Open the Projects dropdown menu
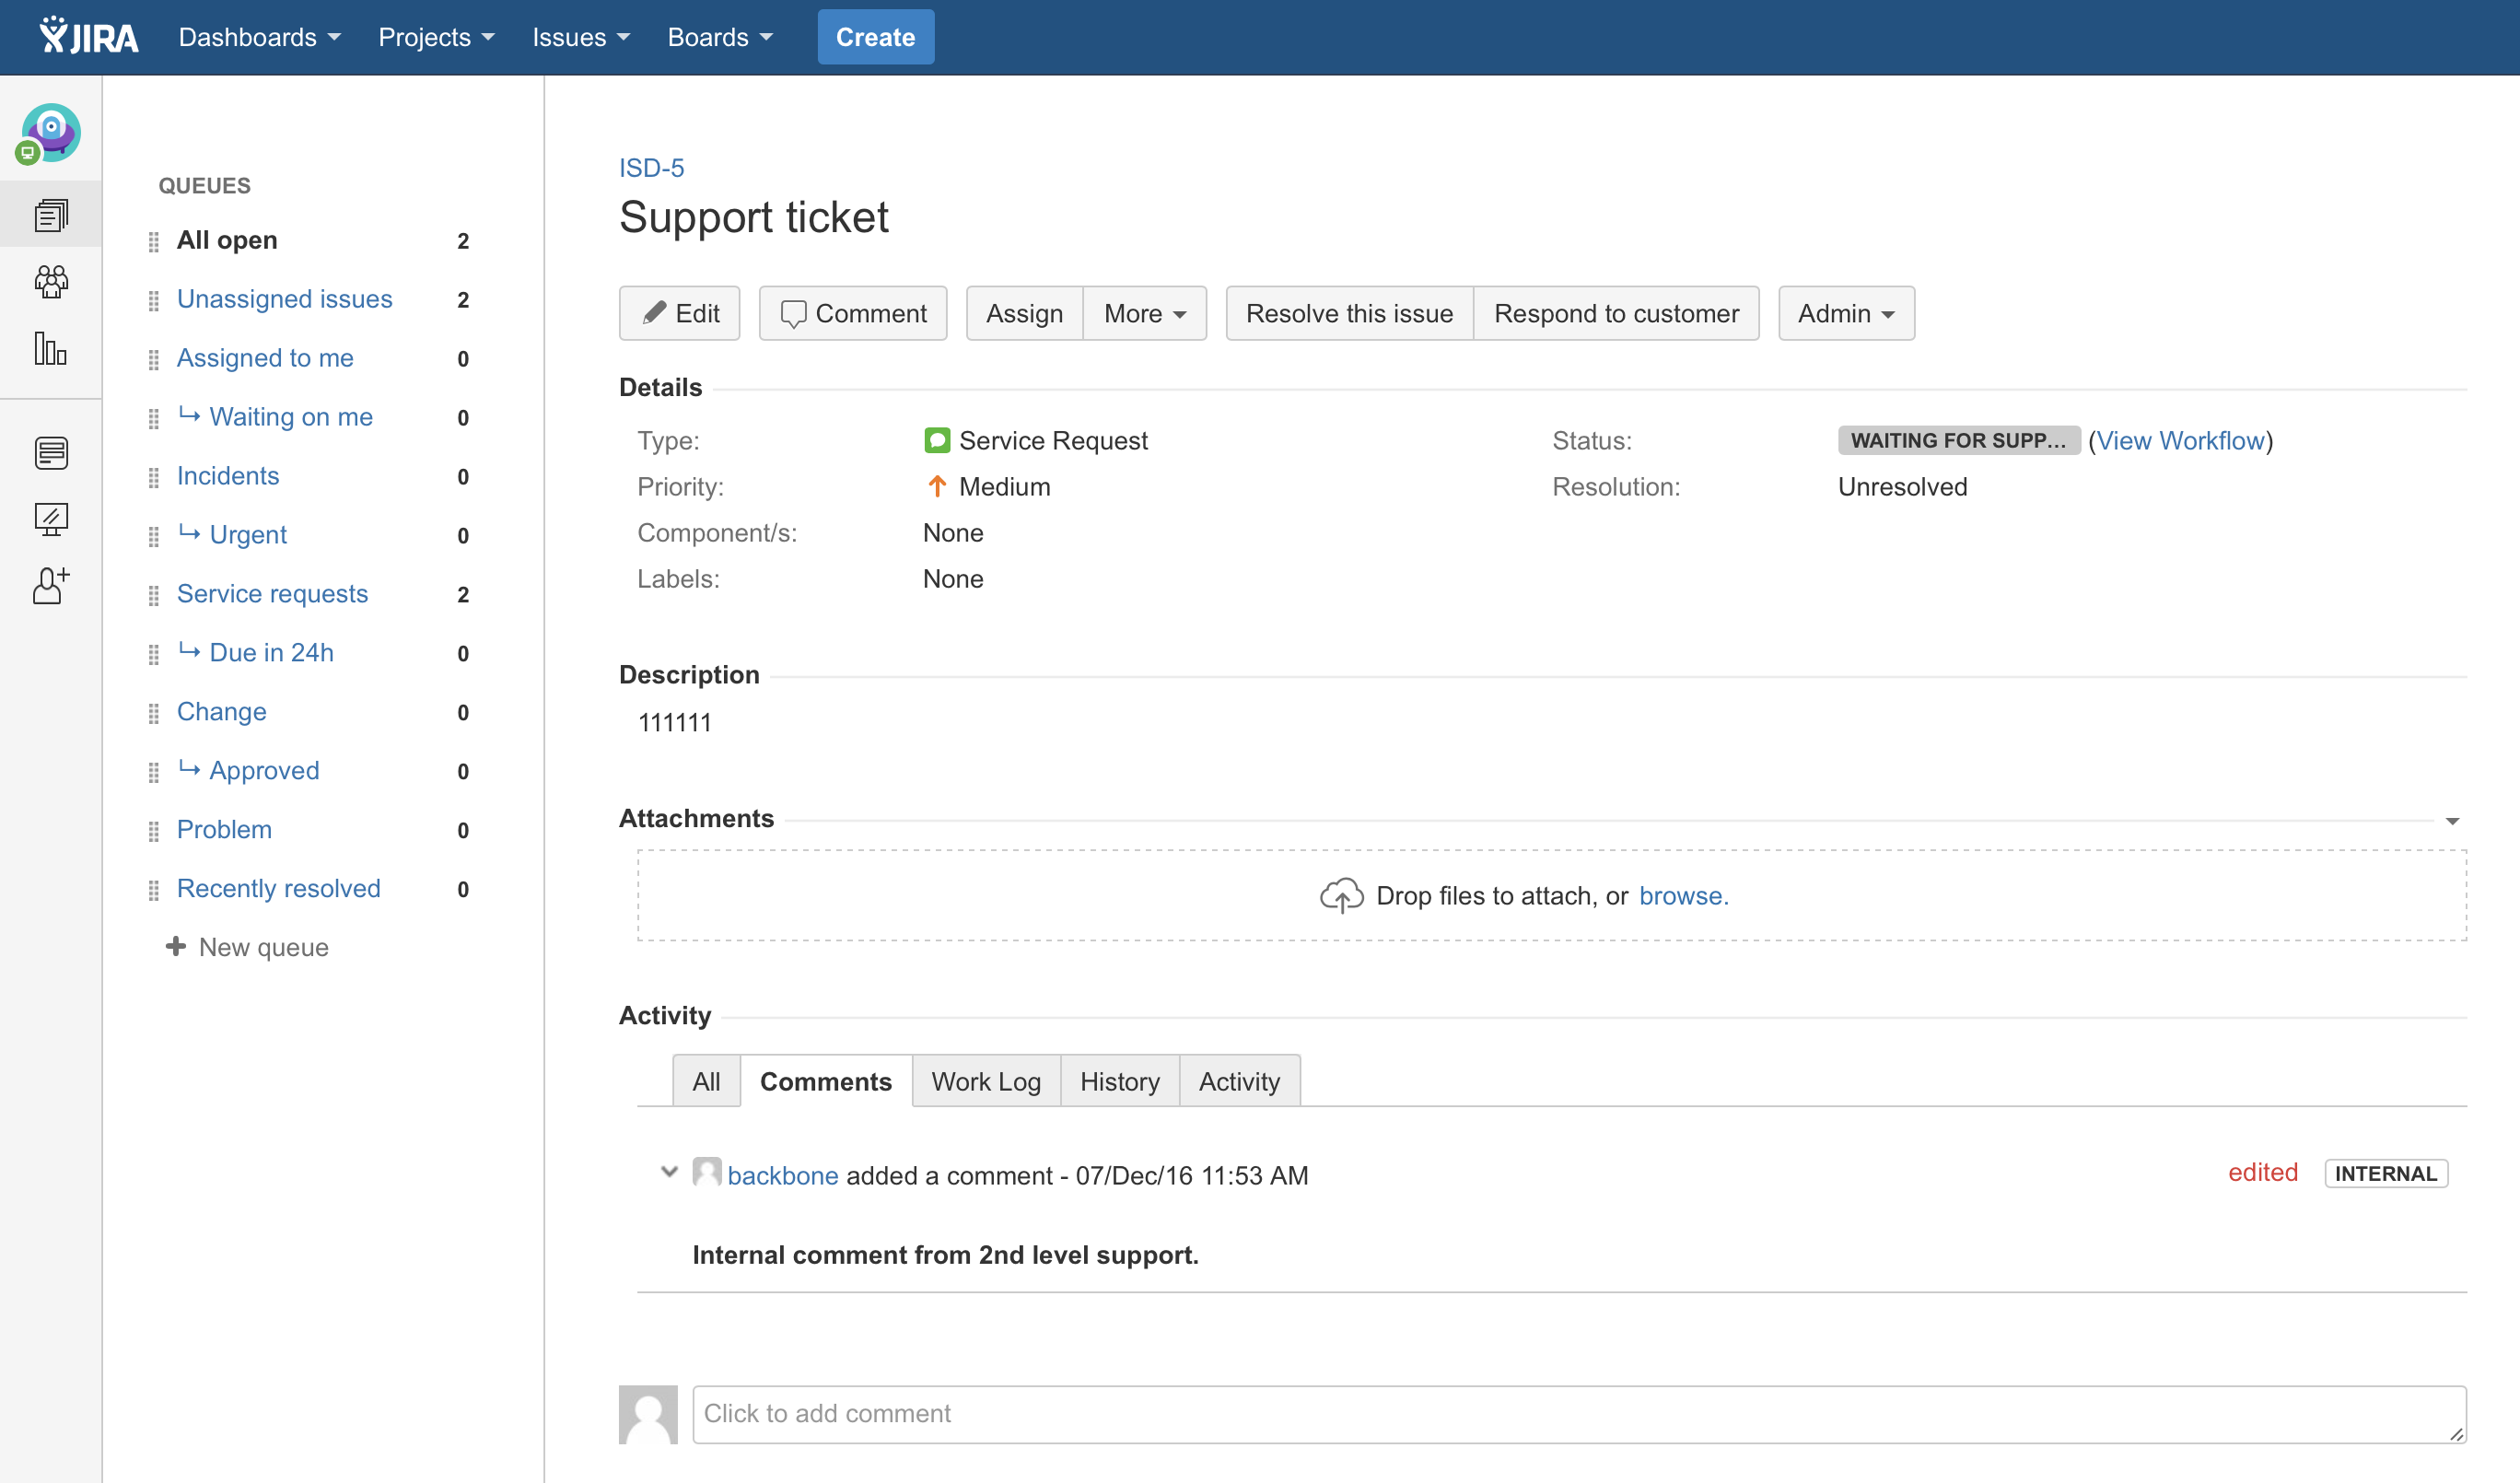Screen dimensions: 2520x1483 (436, 37)
